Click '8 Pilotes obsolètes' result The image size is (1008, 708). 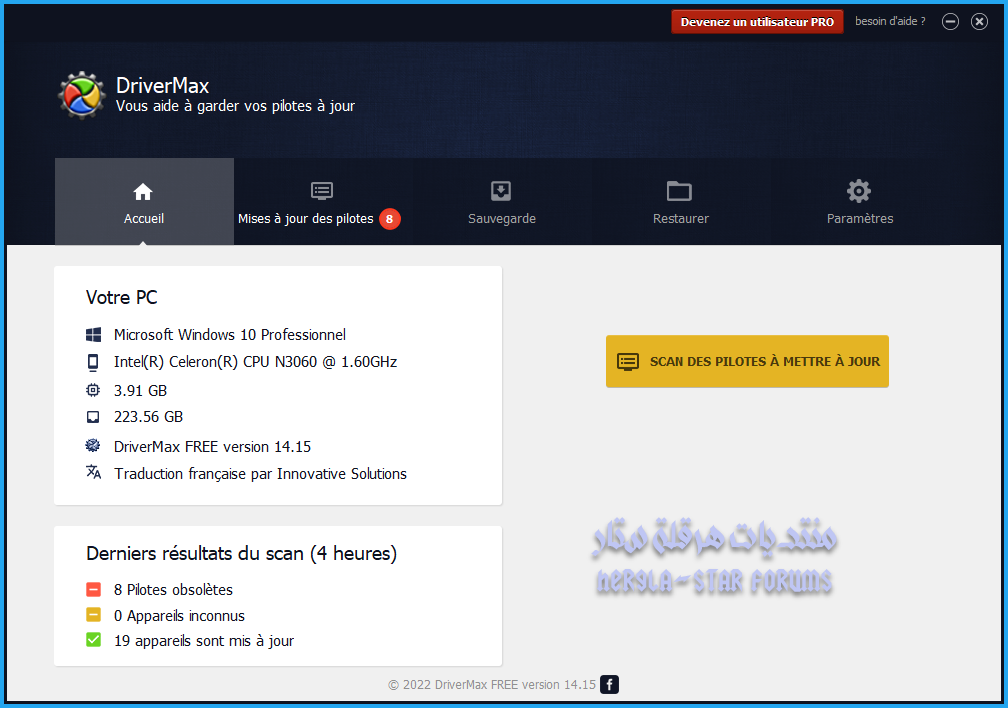tap(173, 590)
